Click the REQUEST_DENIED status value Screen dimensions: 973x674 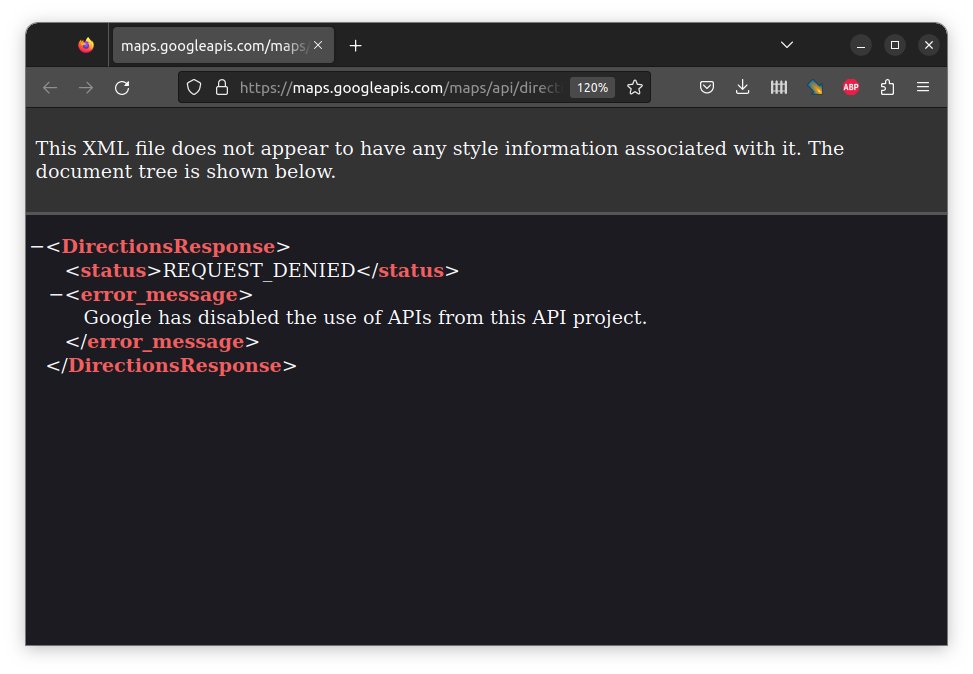coord(259,271)
